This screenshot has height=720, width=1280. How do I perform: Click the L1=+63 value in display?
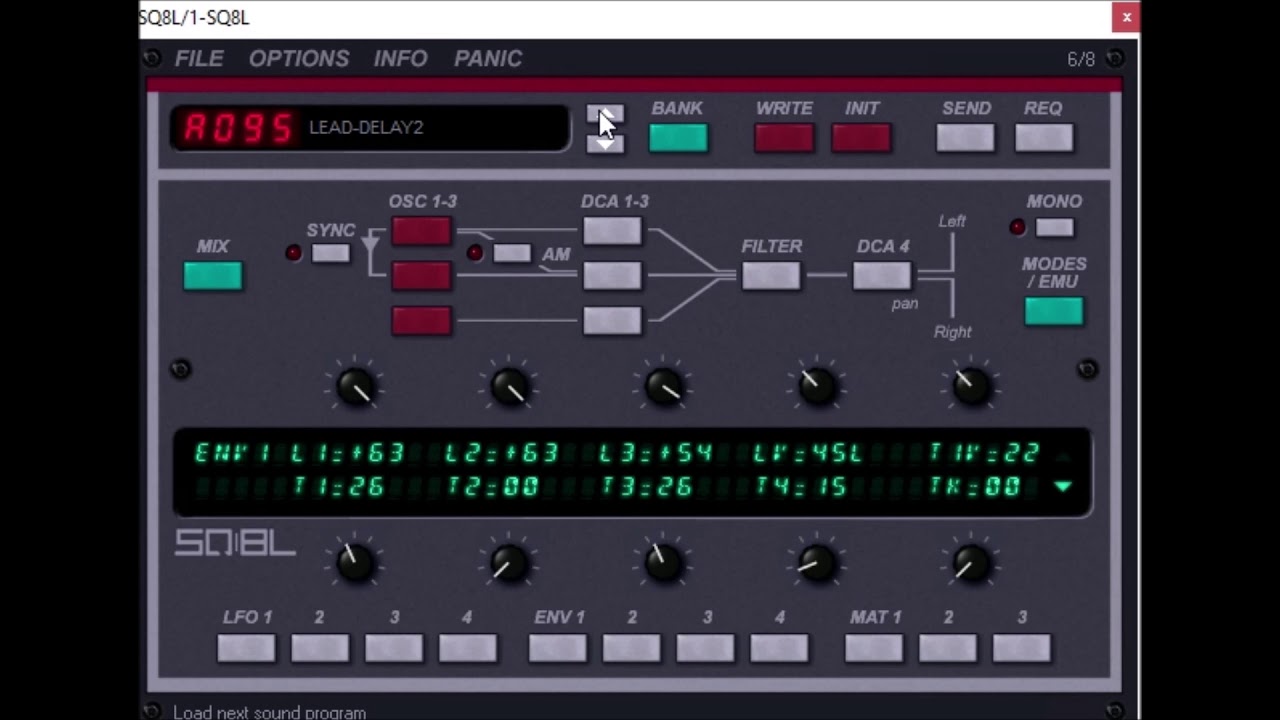click(347, 454)
